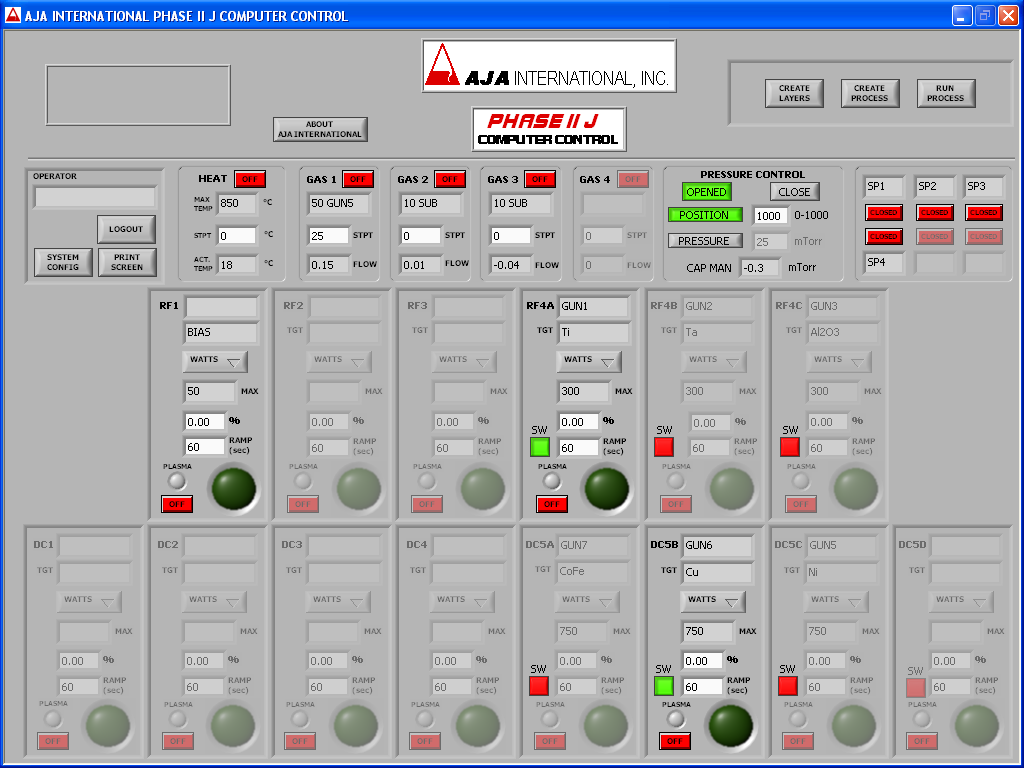Click the RF4B GUN2 red SW indicator
The width and height of the screenshot is (1024, 768).
[x=664, y=447]
